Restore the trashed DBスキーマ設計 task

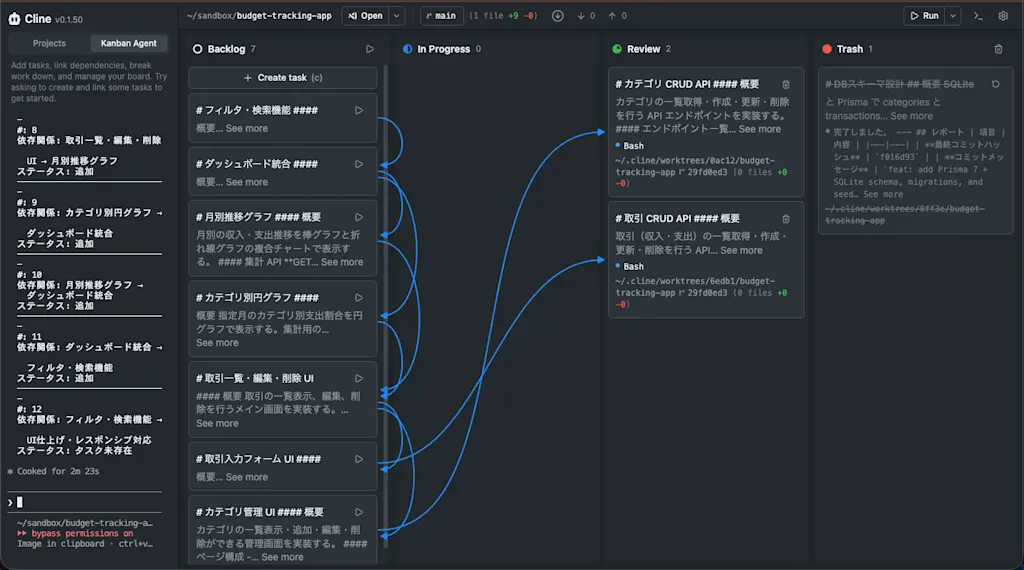click(995, 84)
